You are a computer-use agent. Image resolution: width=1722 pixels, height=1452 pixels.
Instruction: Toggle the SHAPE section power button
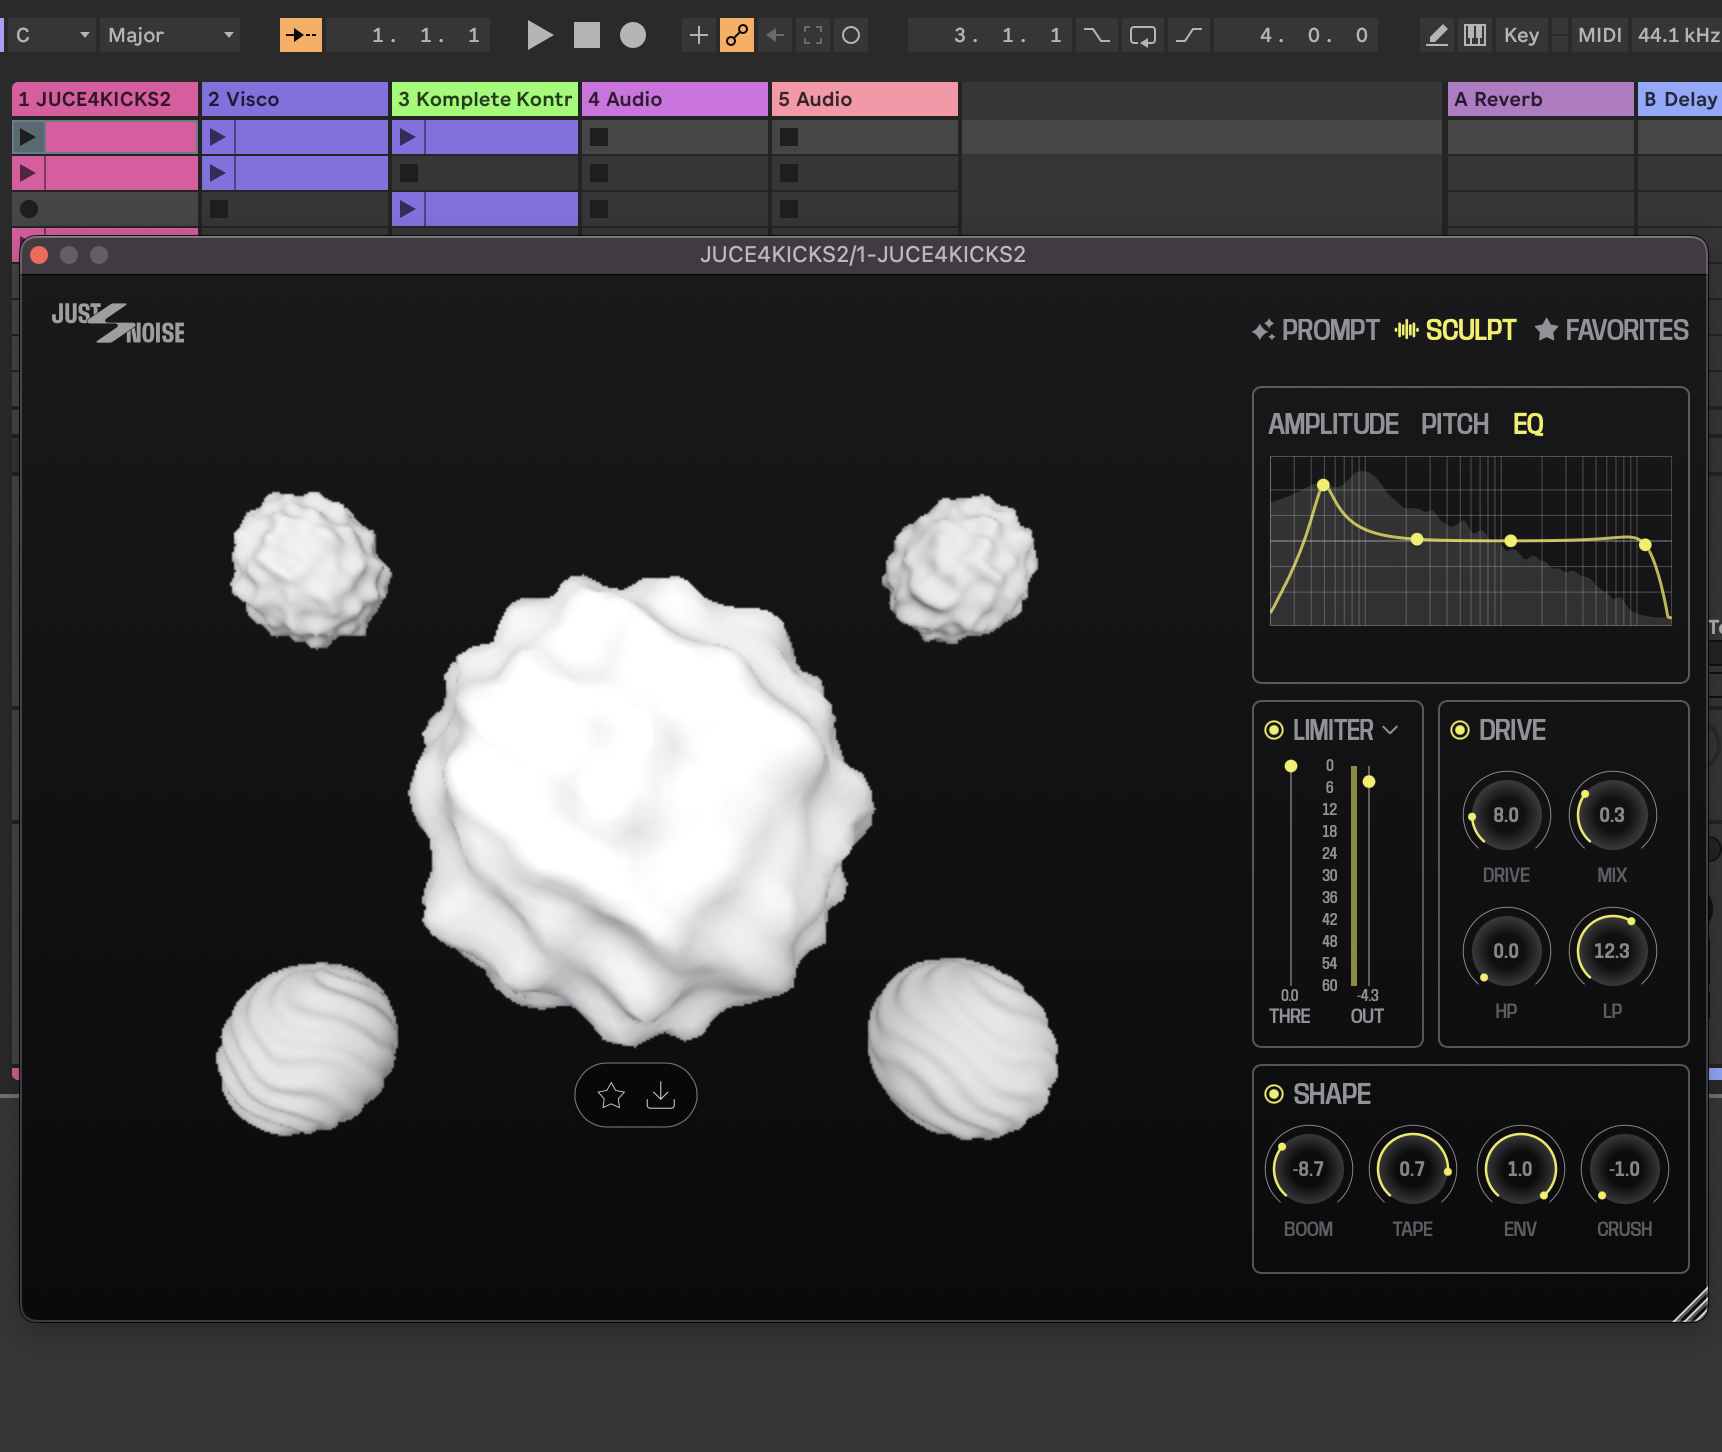tap(1274, 1094)
